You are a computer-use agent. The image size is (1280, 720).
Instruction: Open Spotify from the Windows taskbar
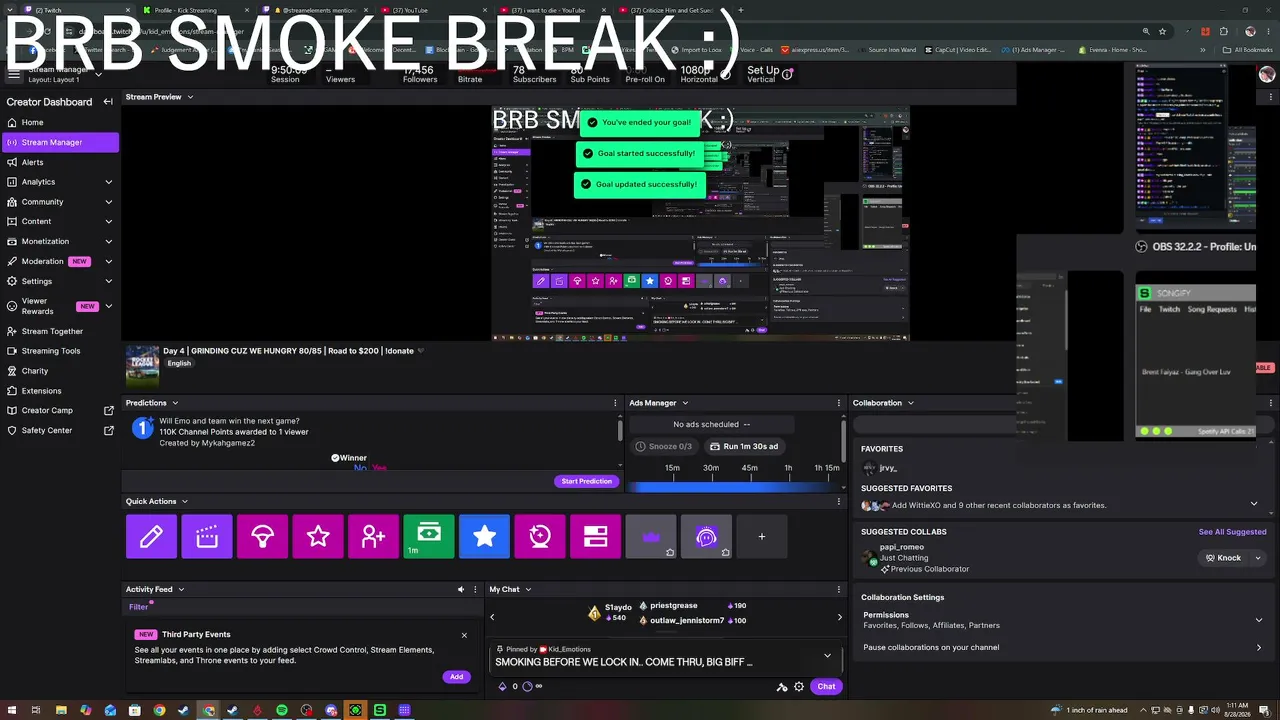click(282, 710)
